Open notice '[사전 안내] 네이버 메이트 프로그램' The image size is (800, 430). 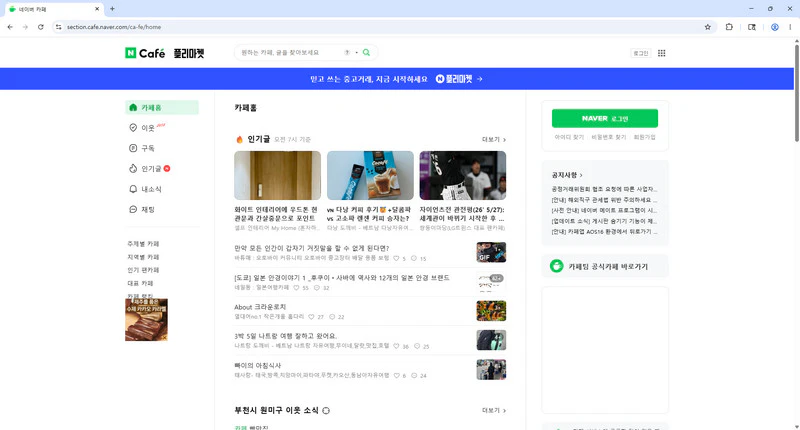point(604,210)
